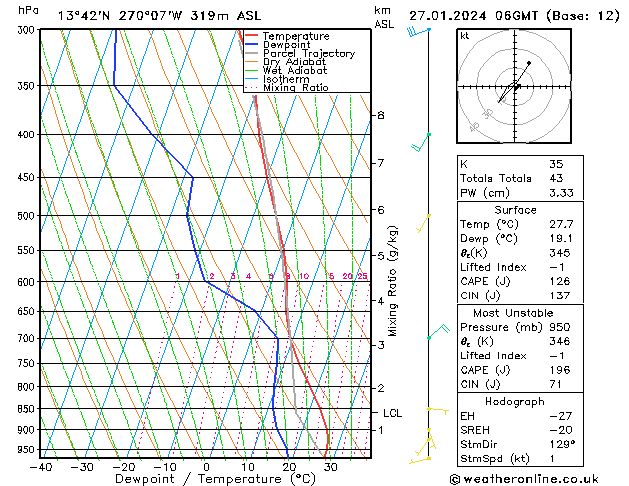Click the yellow wind barb at 500 hPa
Image resolution: width=629 pixels, height=486 pixels.
pyautogui.click(x=424, y=224)
